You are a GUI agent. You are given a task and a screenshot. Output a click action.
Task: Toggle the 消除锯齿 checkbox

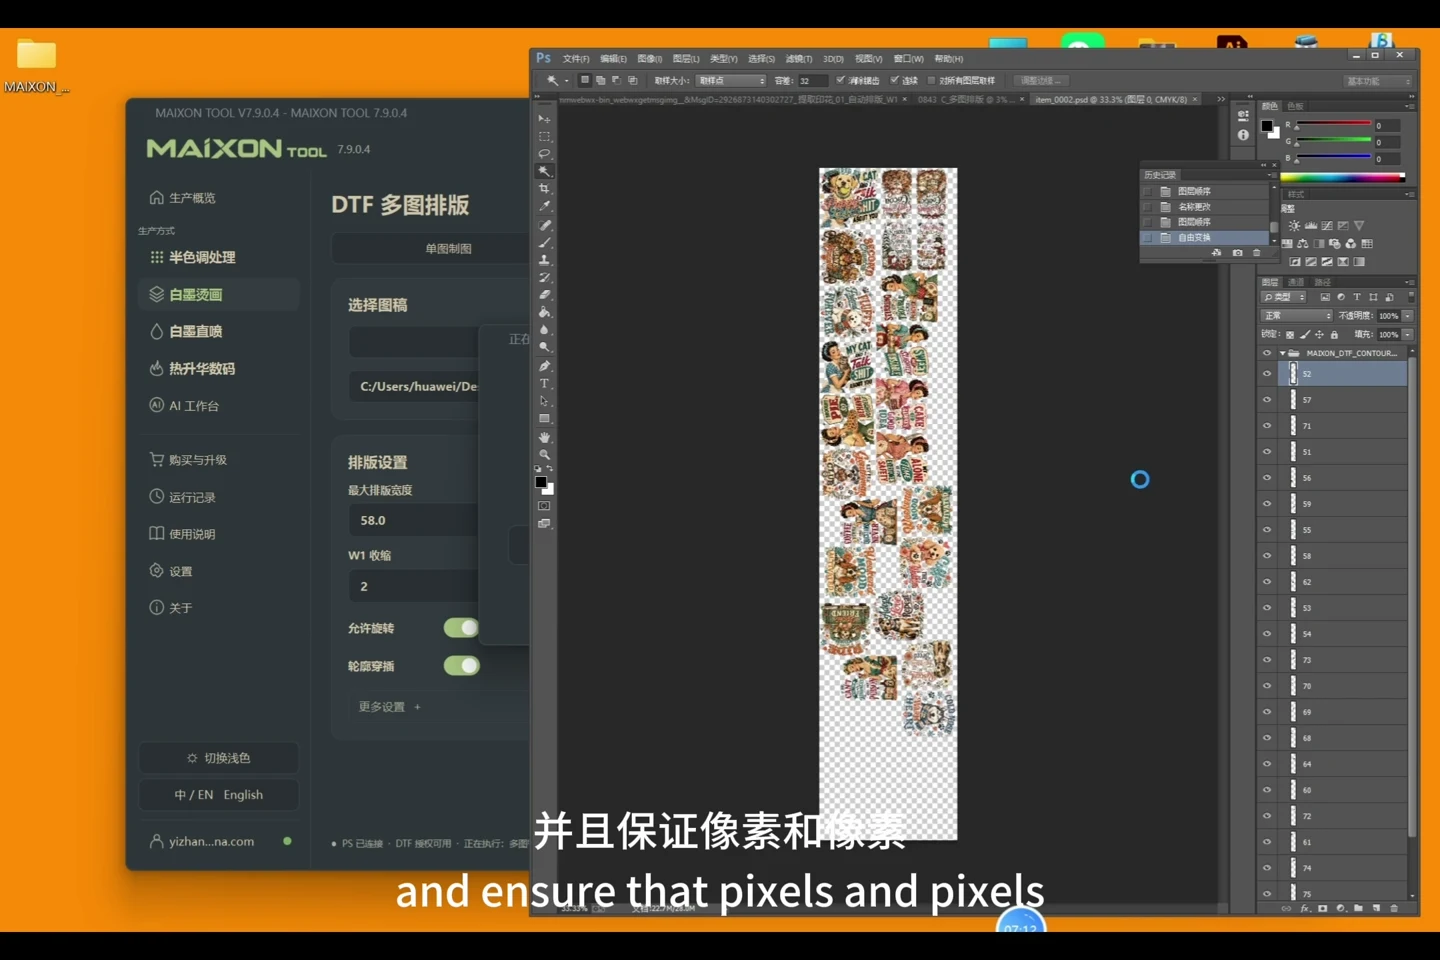tap(840, 80)
